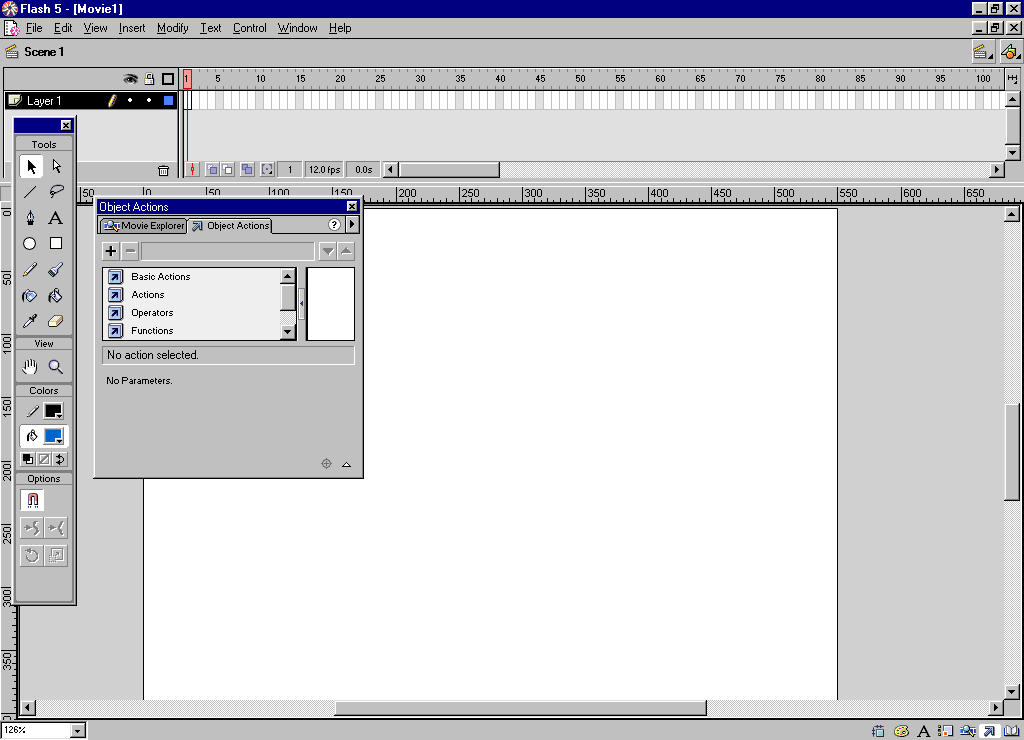Expand the Functions category
This screenshot has width=1024, height=740.
coord(152,330)
